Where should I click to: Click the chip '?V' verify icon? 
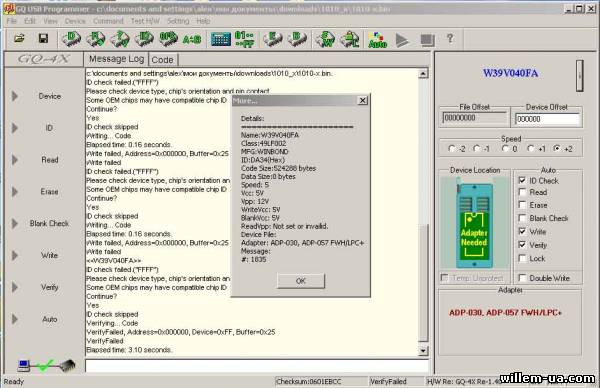(x=120, y=39)
